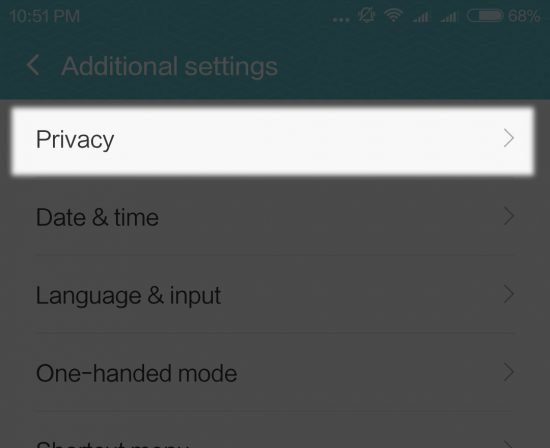Tap the first SIM signal icon
This screenshot has width=550, height=448.
tap(420, 17)
